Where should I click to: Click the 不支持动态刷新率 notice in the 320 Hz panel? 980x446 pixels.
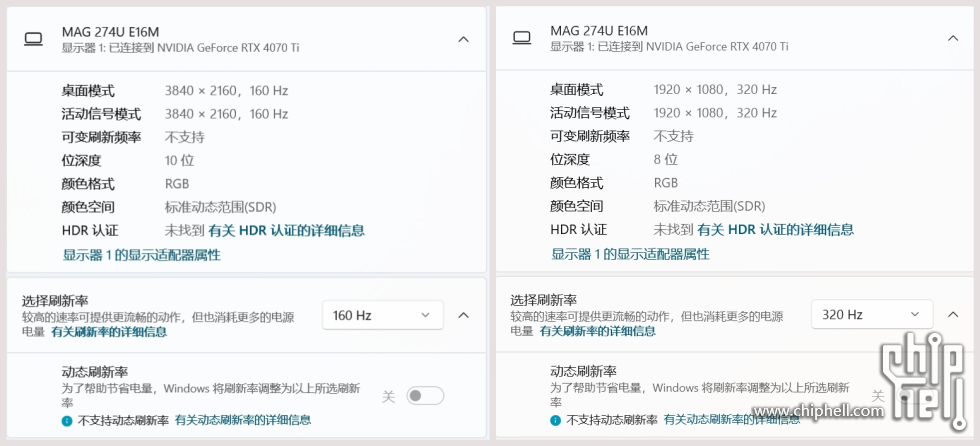(612, 420)
